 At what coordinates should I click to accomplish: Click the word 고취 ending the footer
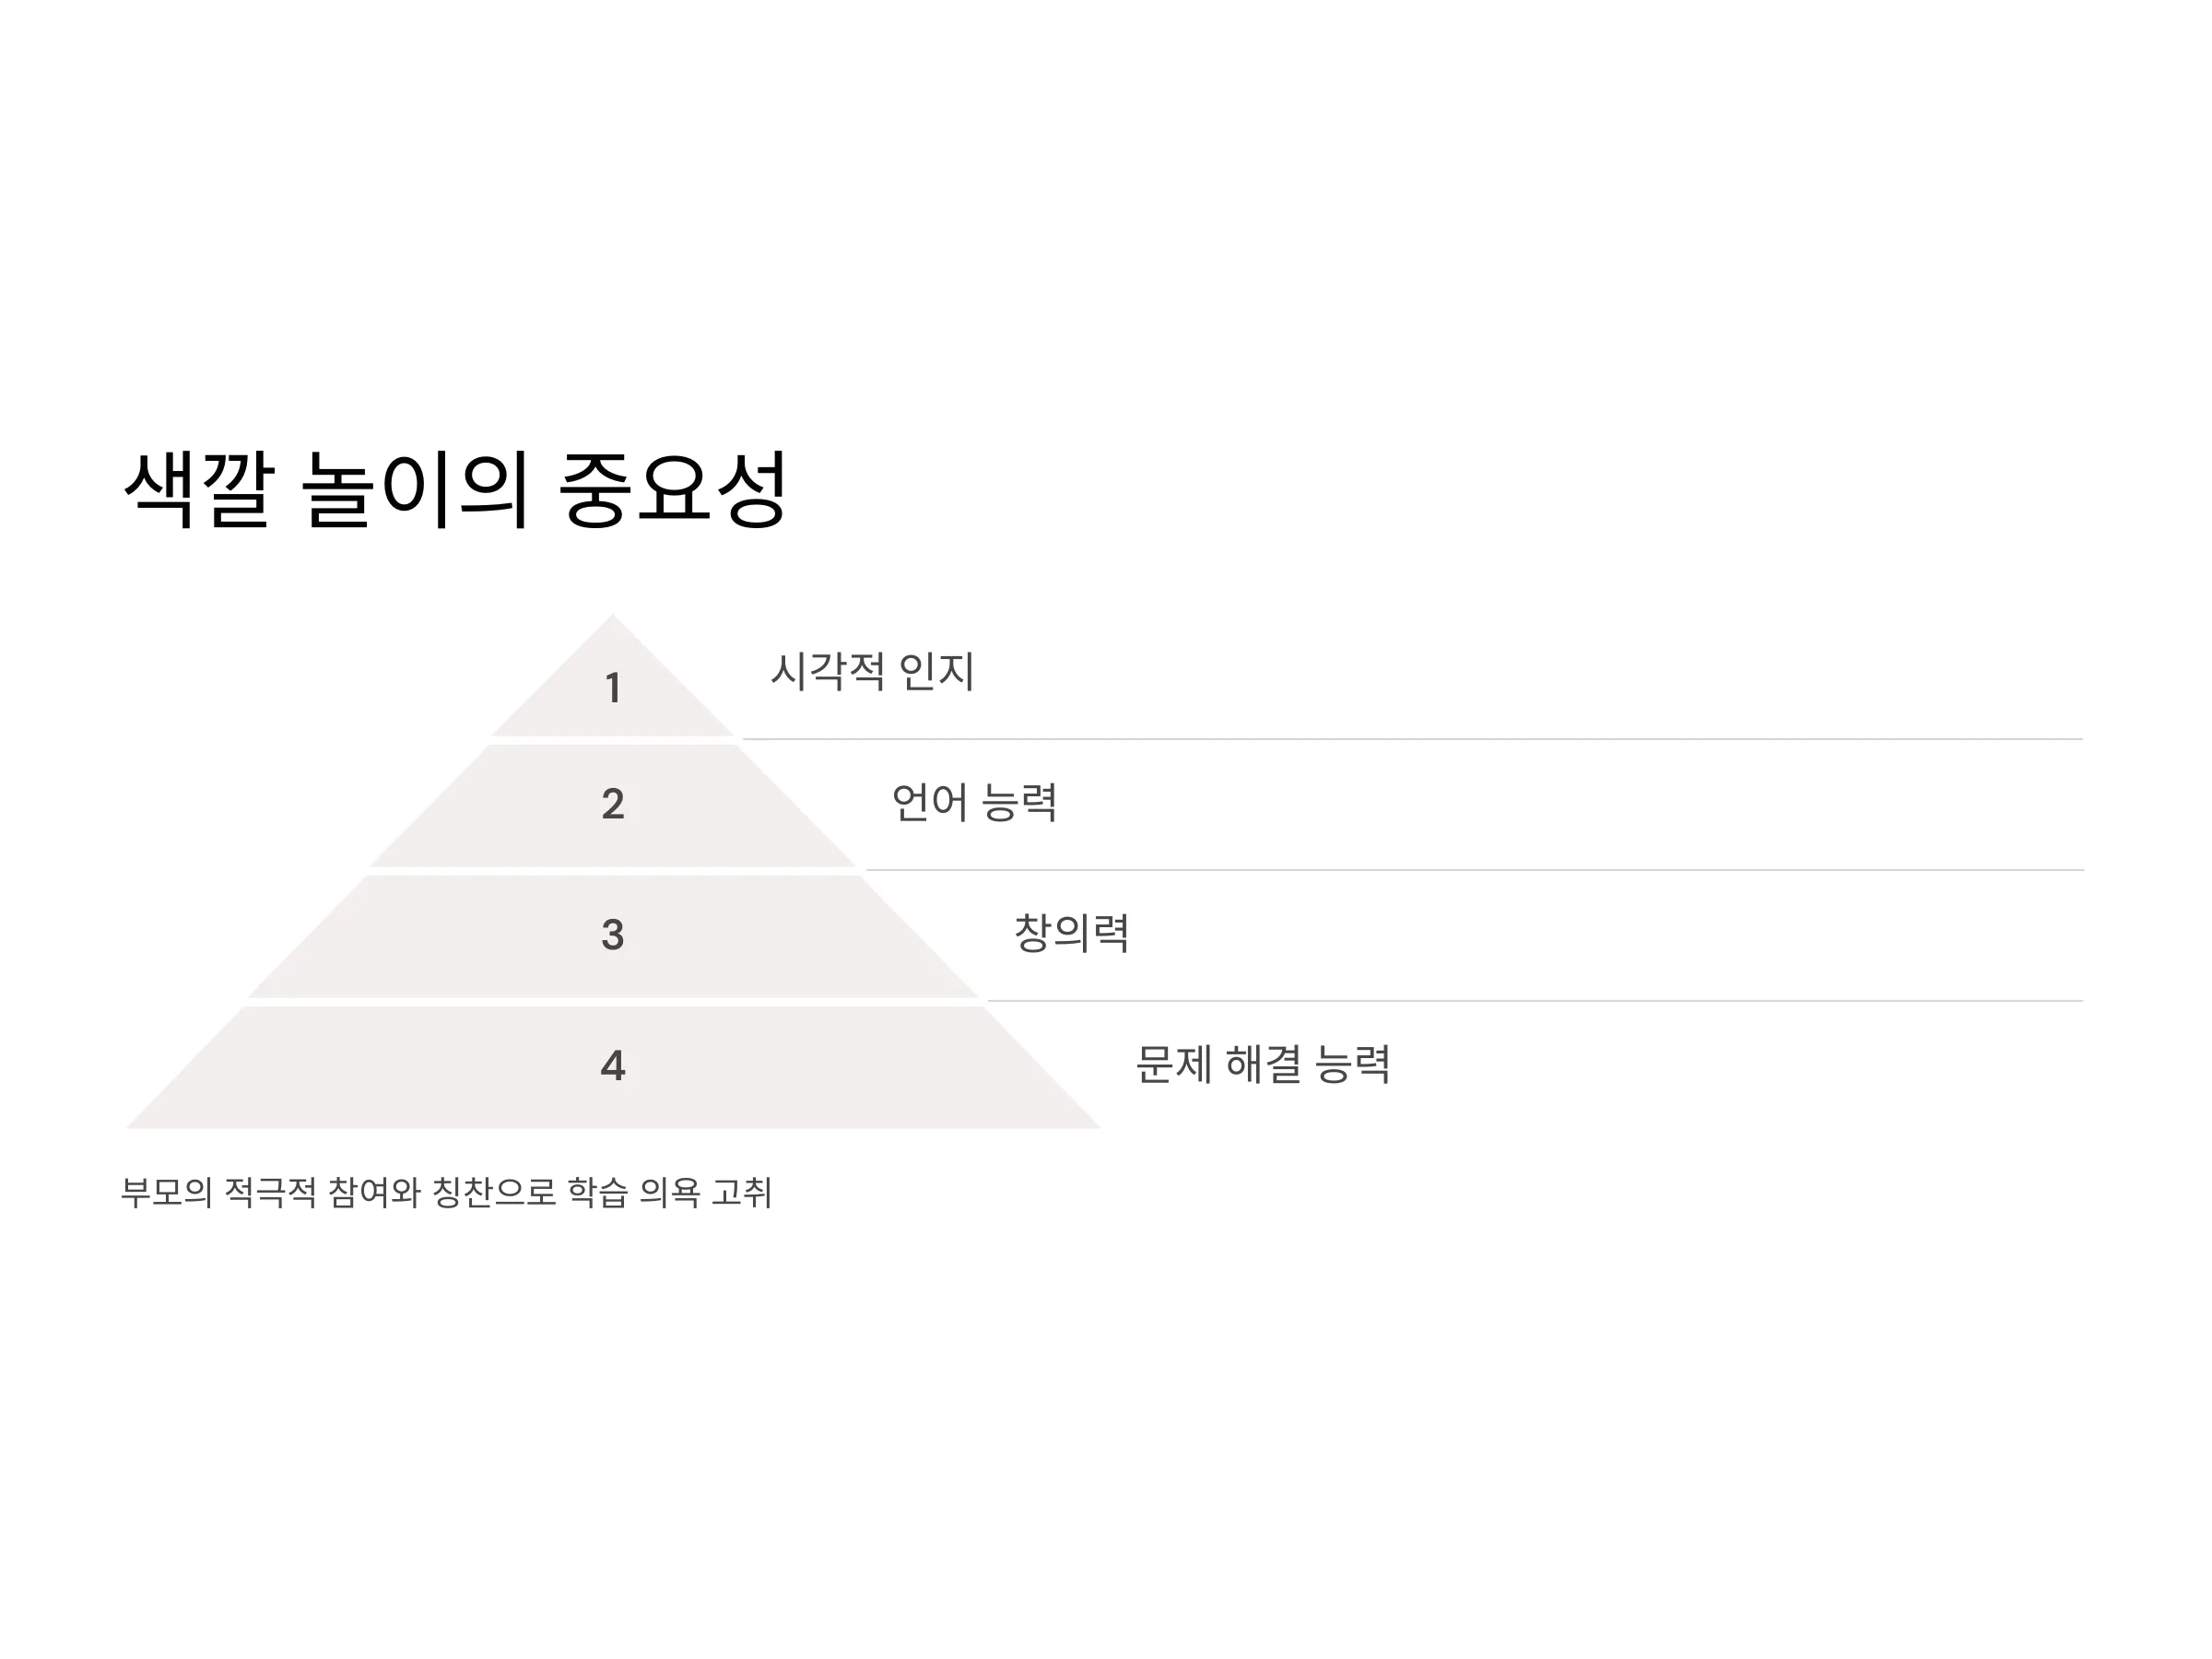tap(741, 1192)
